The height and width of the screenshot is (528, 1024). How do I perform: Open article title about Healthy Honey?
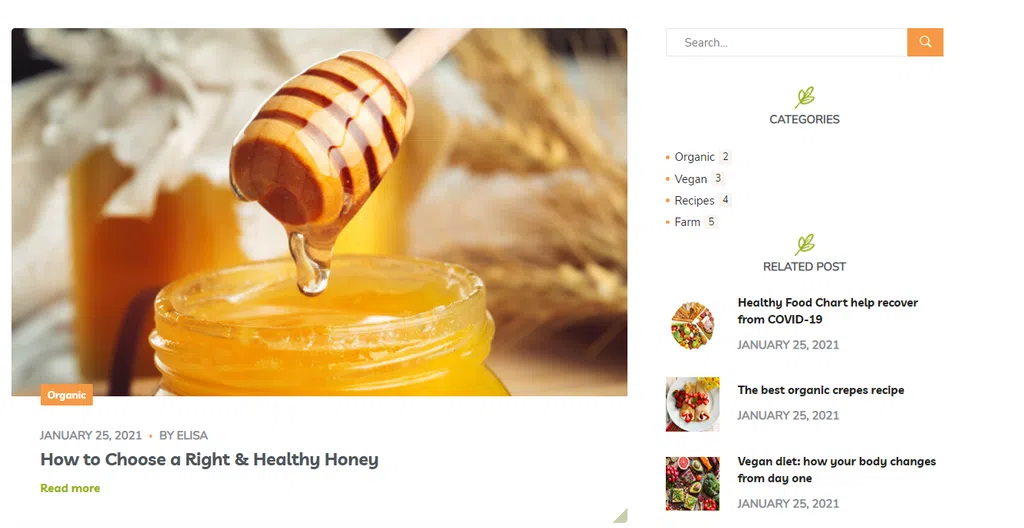point(209,459)
